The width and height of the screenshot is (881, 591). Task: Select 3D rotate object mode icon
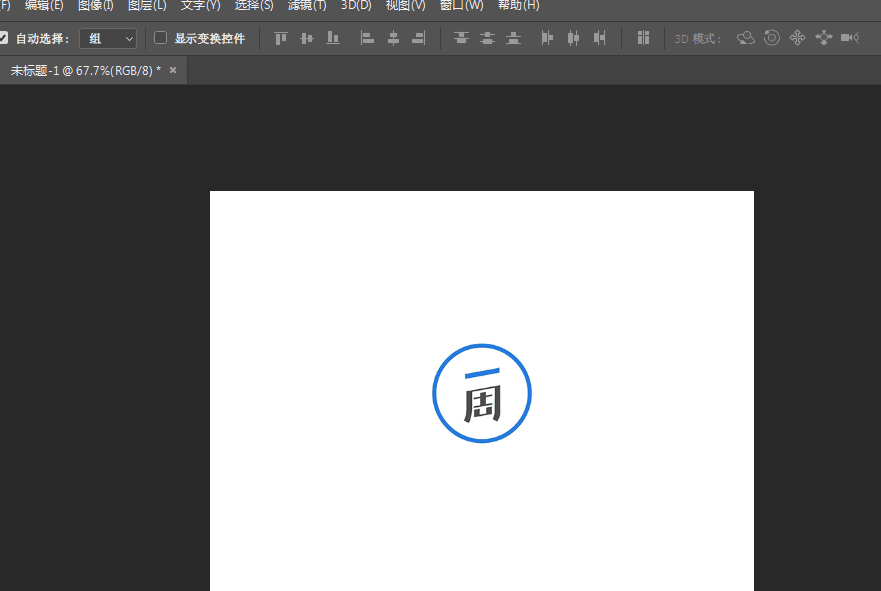[x=746, y=38]
